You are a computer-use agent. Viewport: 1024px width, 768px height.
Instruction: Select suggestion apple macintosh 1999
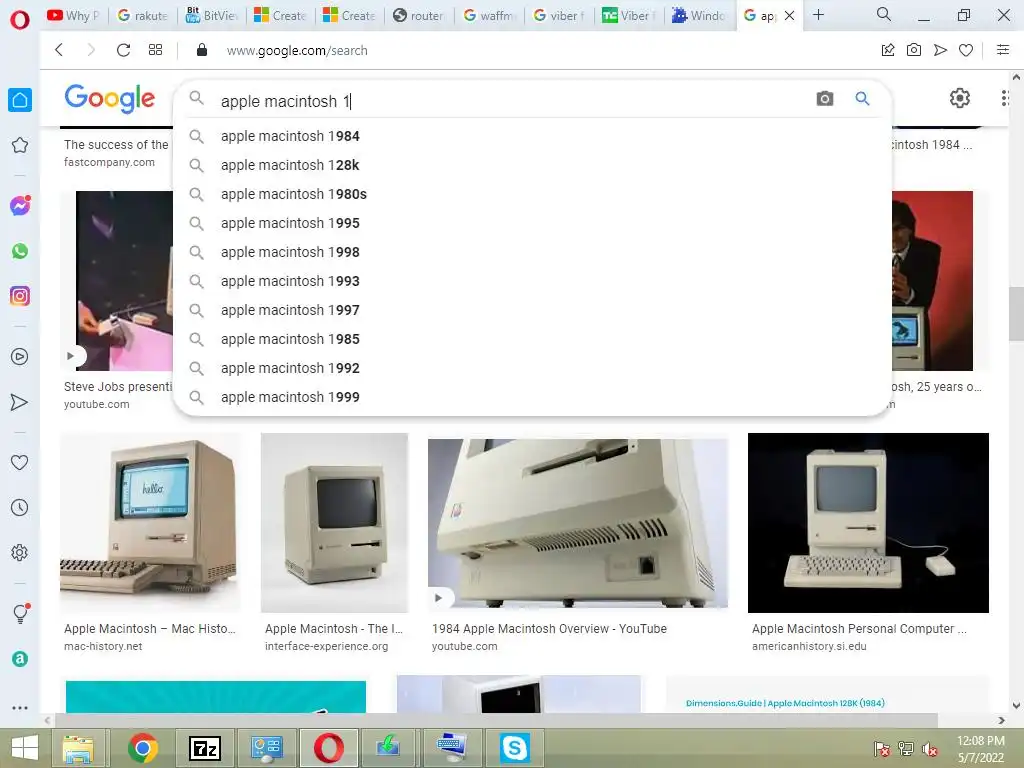pos(532,397)
